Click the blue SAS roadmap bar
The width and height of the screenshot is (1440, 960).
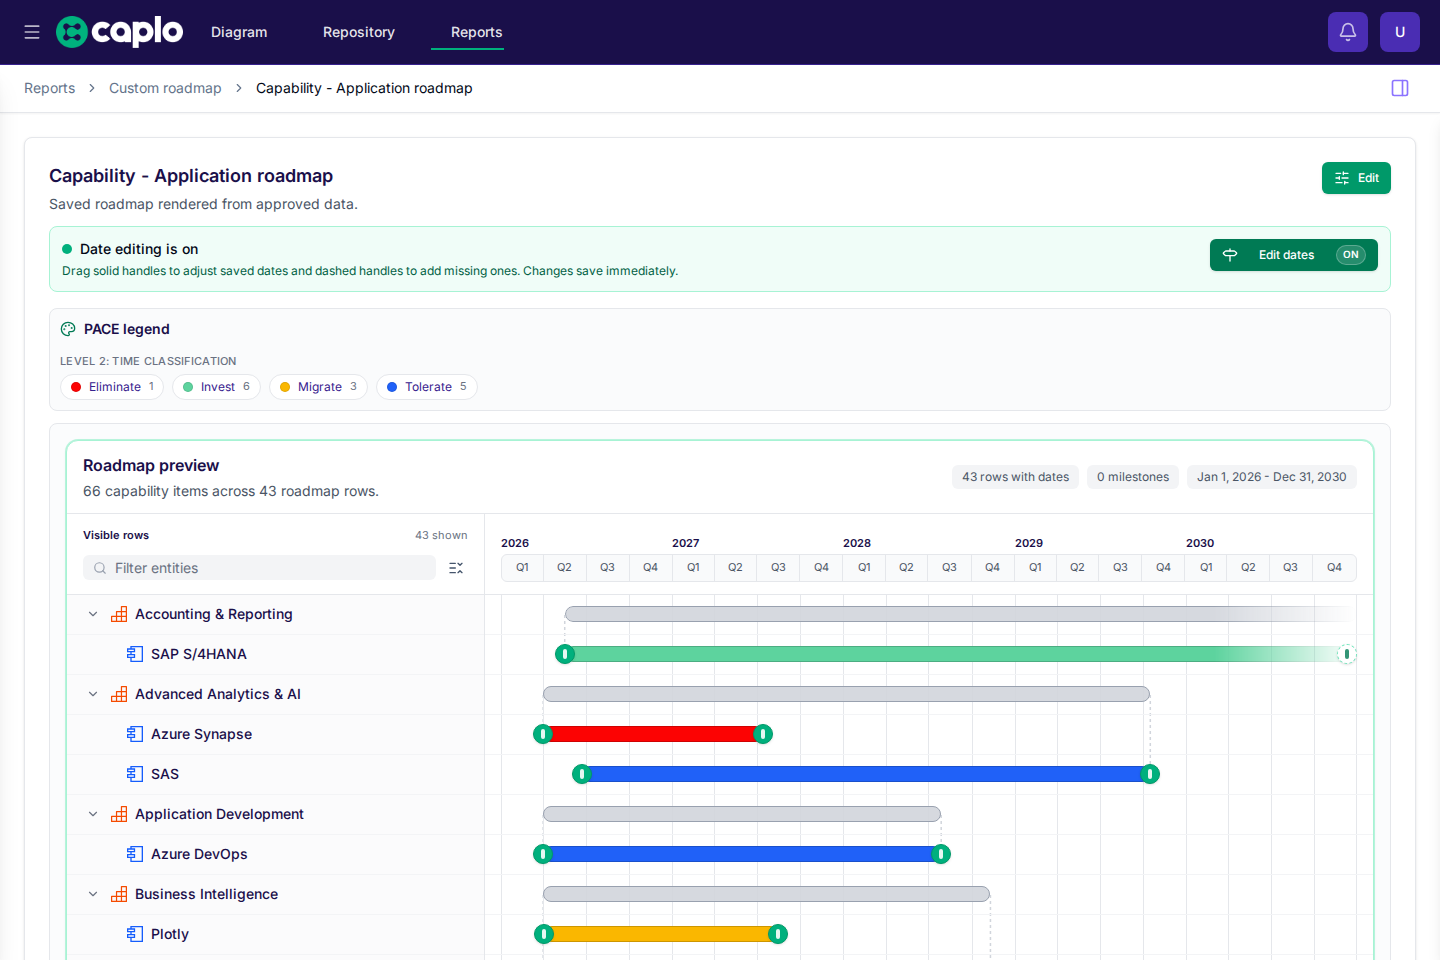[866, 774]
